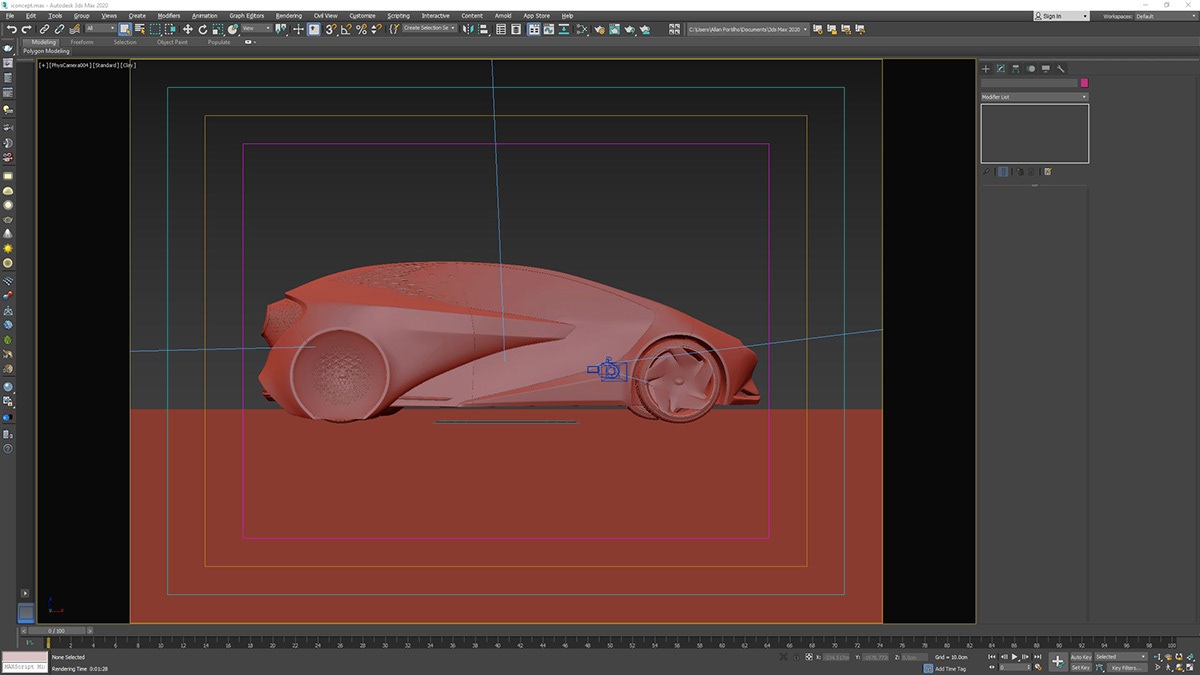
Task: Open the Rendering menu
Action: (288, 15)
